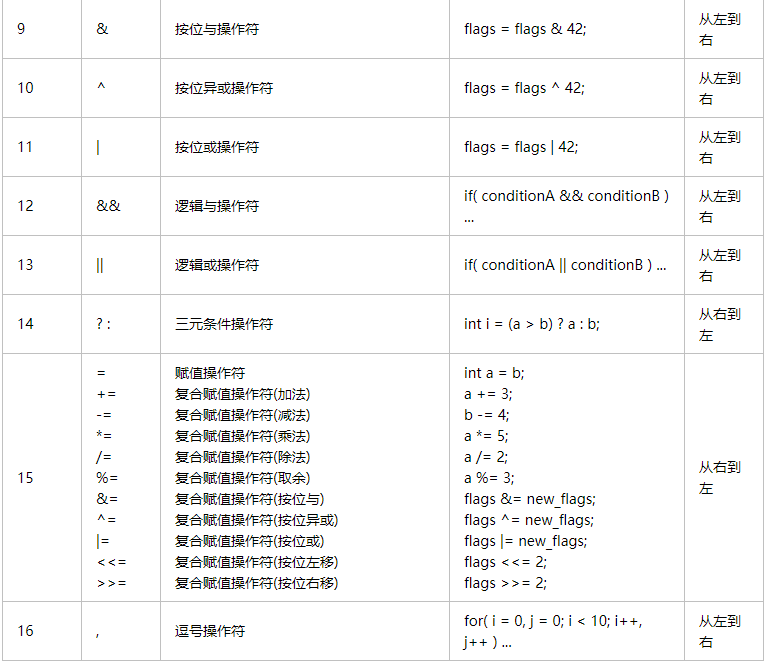766x664 pixels.
Task: Click example flags = flags ^ 42;
Action: (x=524, y=88)
